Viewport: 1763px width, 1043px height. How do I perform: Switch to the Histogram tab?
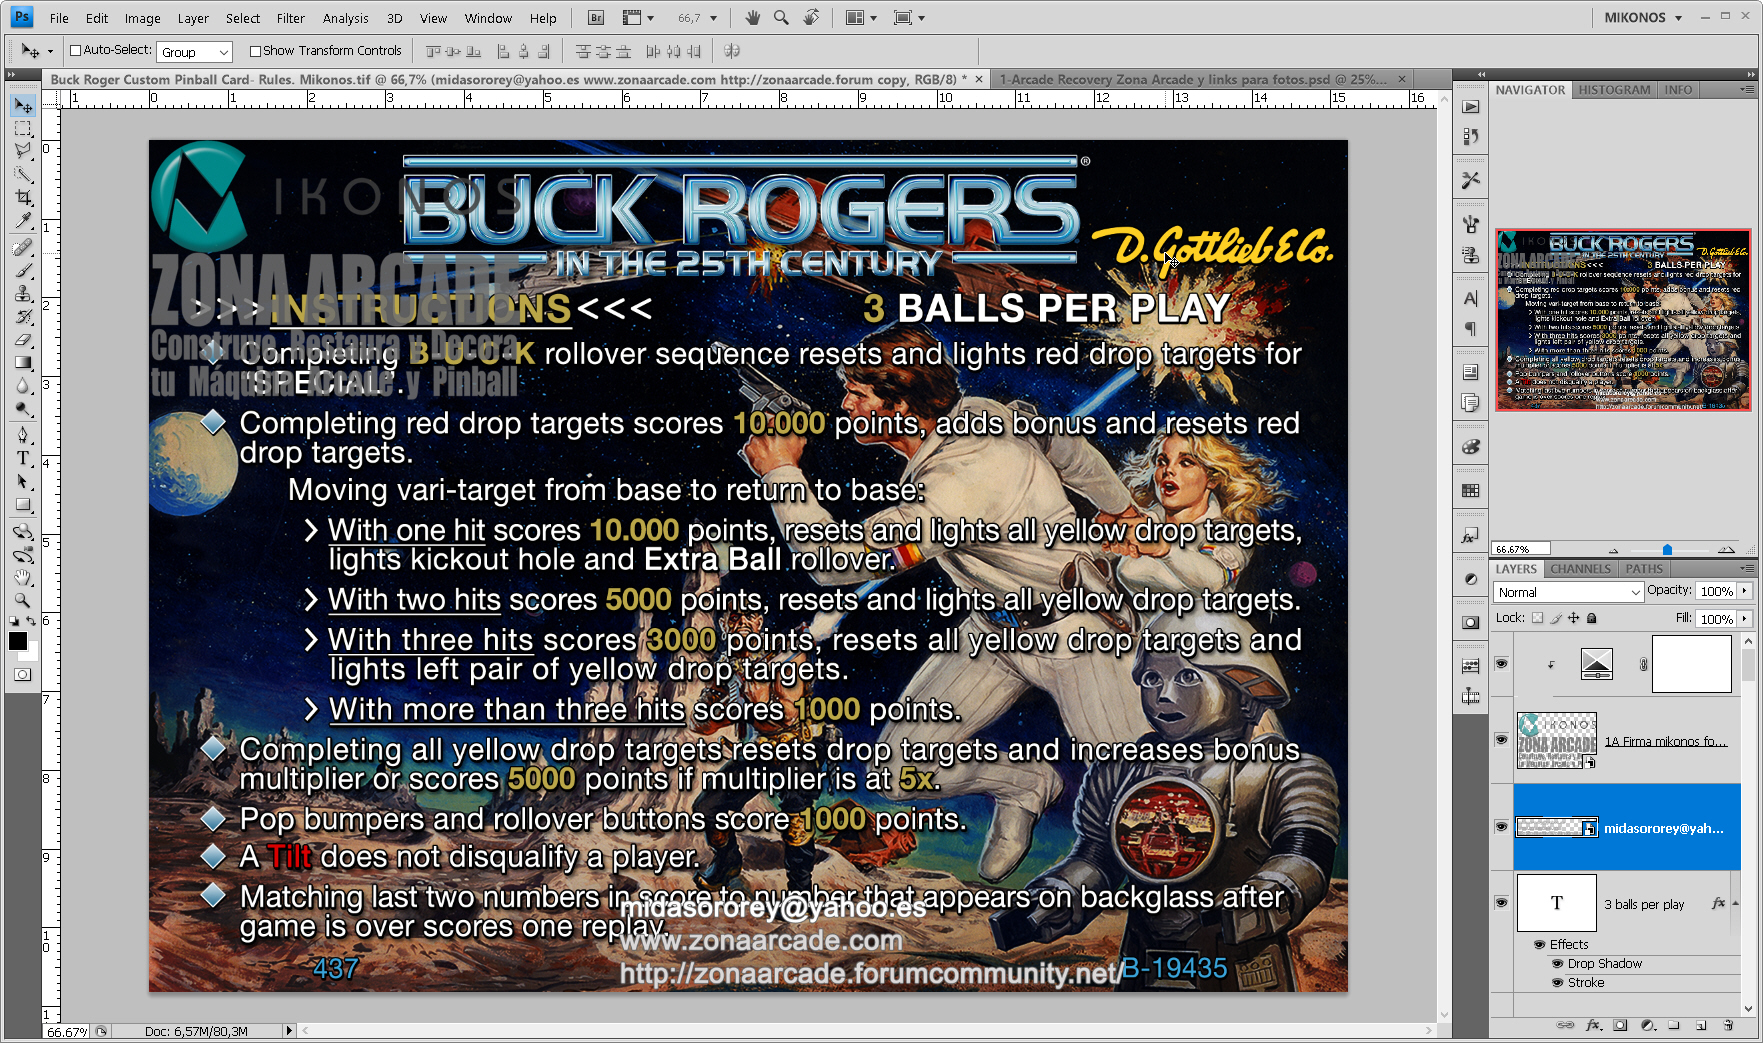pos(1614,90)
